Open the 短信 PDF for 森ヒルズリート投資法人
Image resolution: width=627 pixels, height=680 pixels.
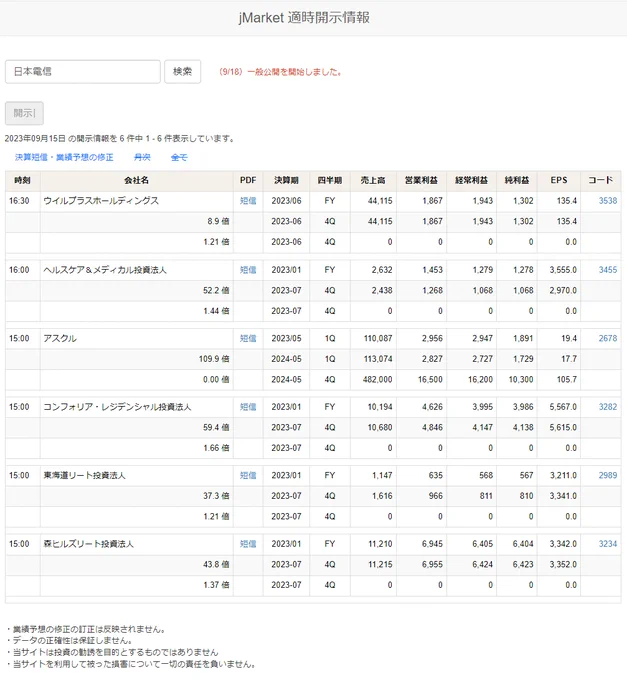click(248, 544)
